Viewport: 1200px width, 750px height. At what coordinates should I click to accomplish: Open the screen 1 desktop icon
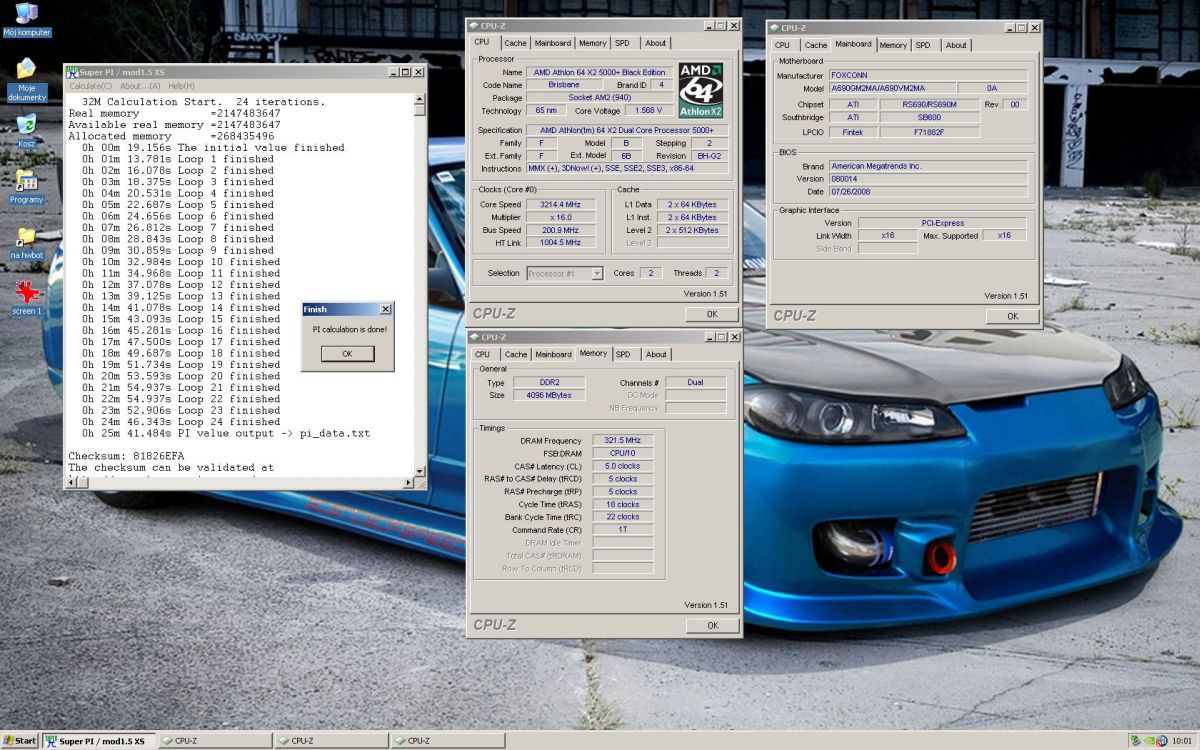tap(26, 299)
